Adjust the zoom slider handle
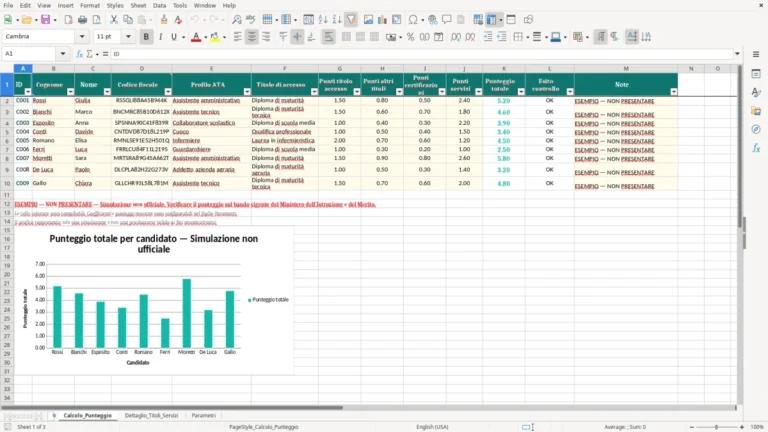Screen dimensions: 768x432 716,427
